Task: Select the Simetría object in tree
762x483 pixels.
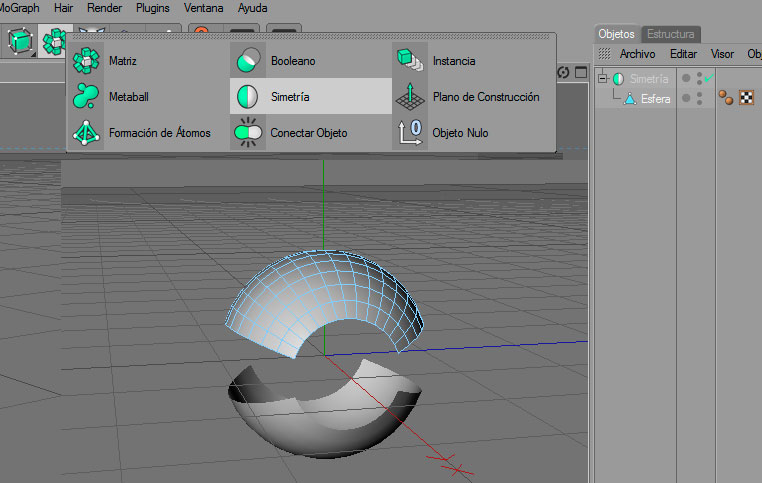Action: coord(649,78)
